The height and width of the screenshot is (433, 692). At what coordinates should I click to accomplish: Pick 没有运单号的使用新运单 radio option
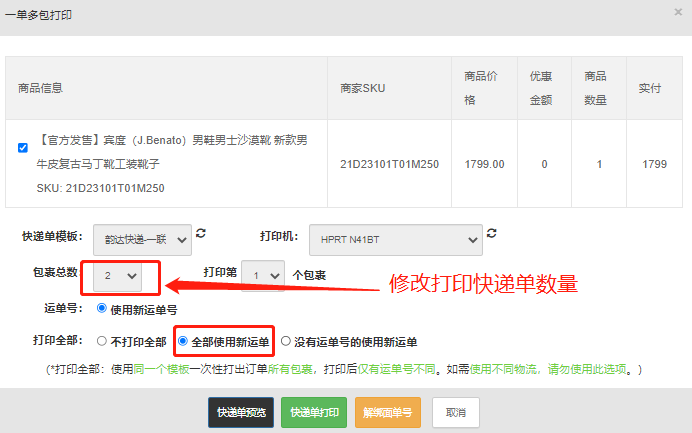286,342
